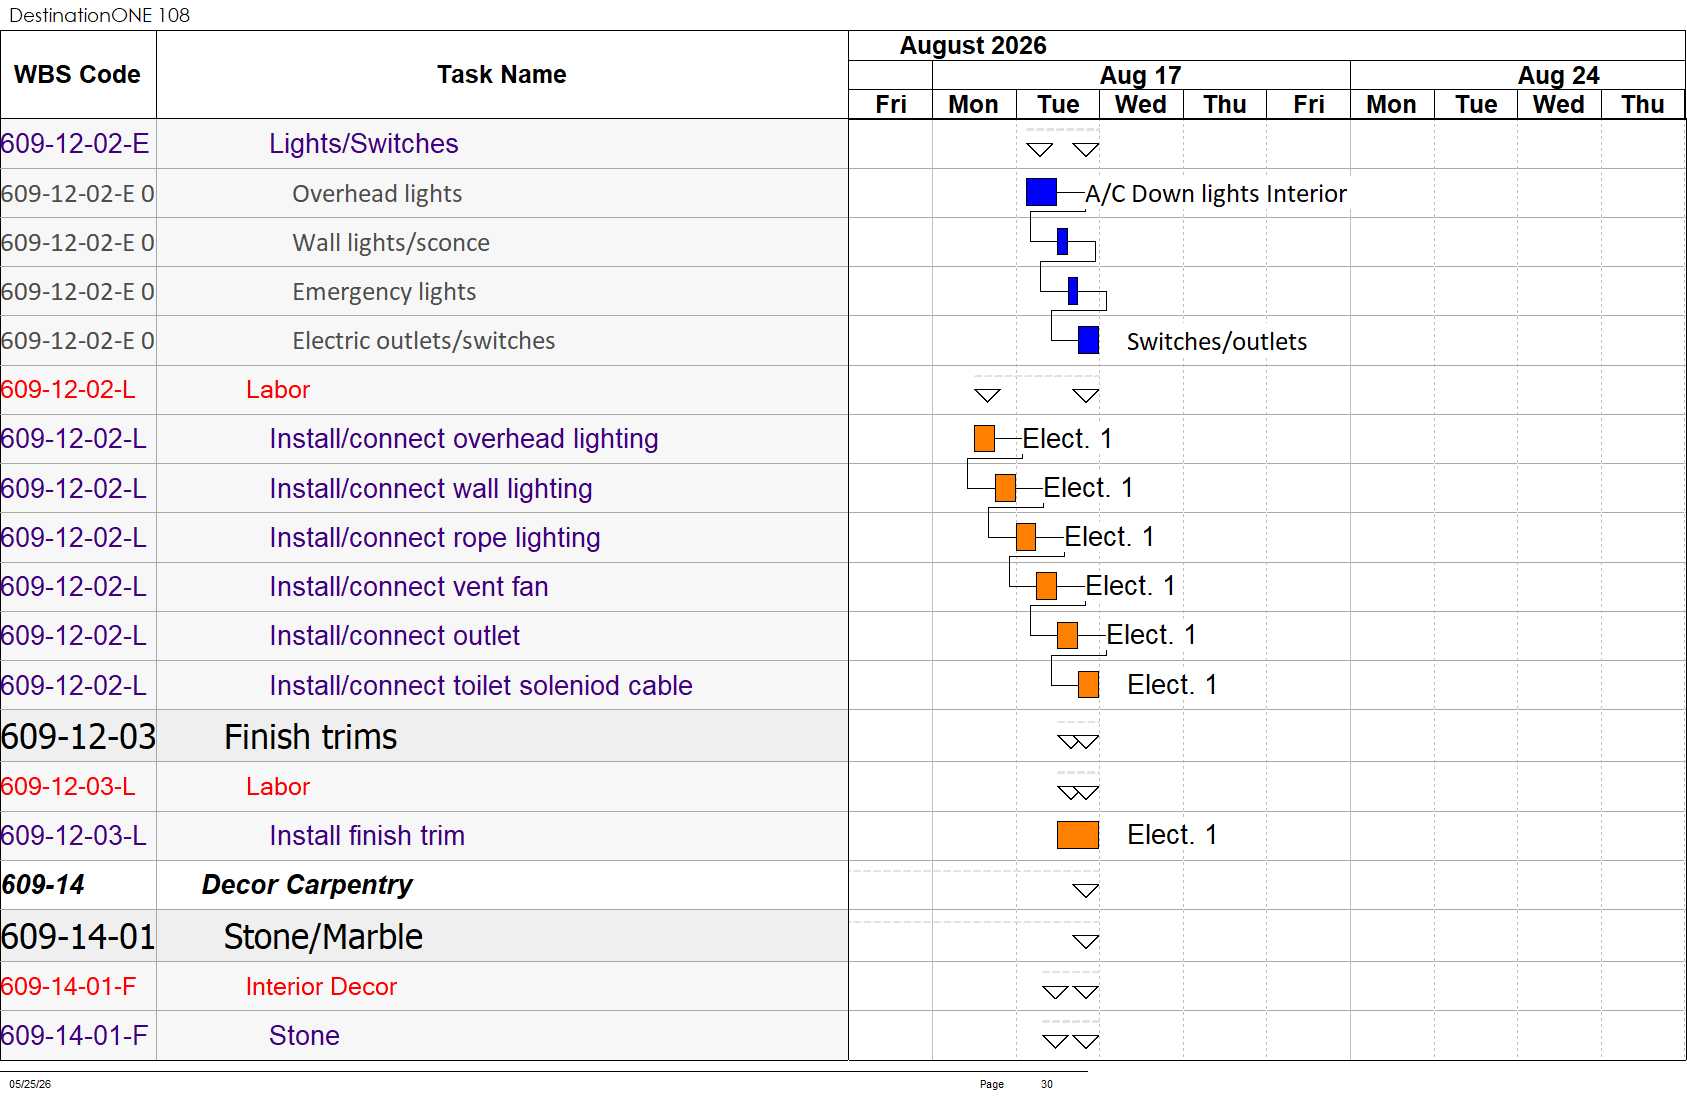
Task: Click orange bar for Install/connect rope lighting
Action: 1026,537
